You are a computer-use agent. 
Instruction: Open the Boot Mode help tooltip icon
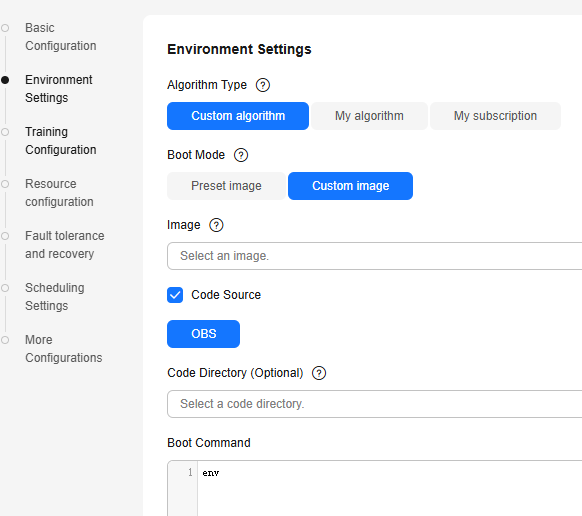tap(241, 155)
